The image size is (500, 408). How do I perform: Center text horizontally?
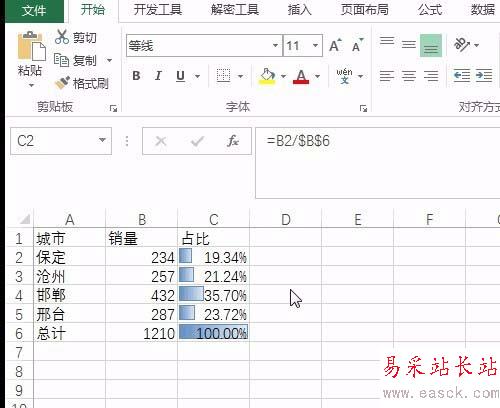click(x=409, y=76)
